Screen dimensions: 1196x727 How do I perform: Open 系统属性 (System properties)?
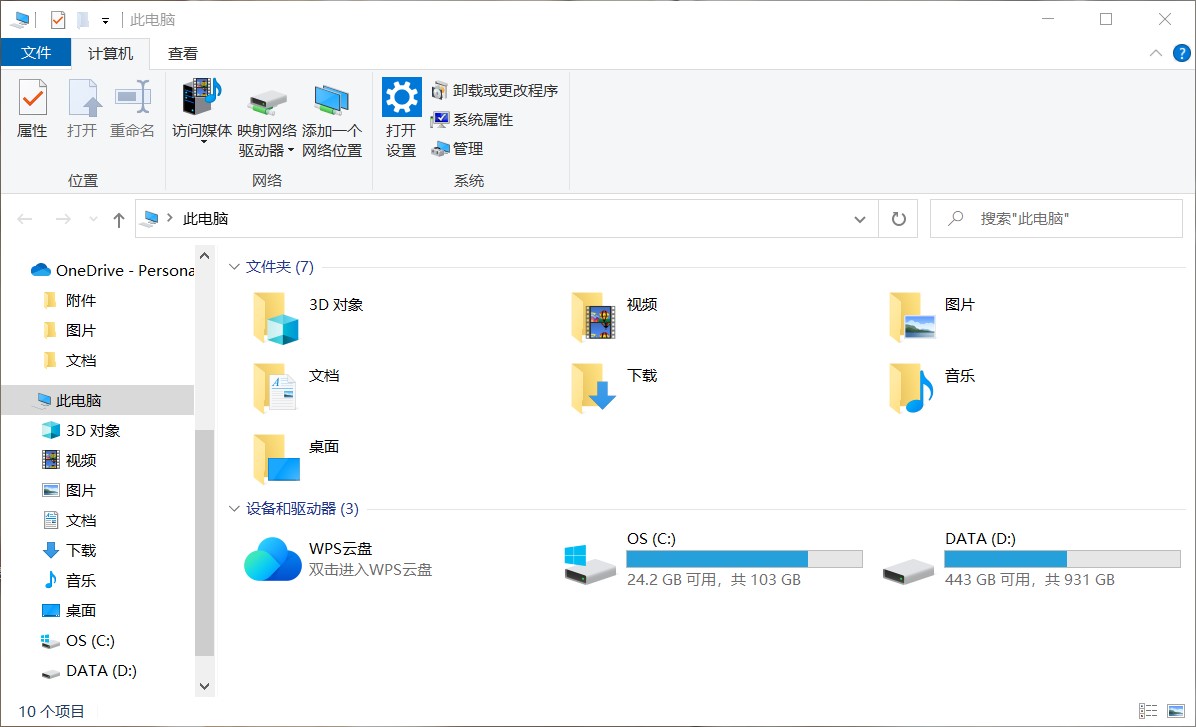click(477, 119)
